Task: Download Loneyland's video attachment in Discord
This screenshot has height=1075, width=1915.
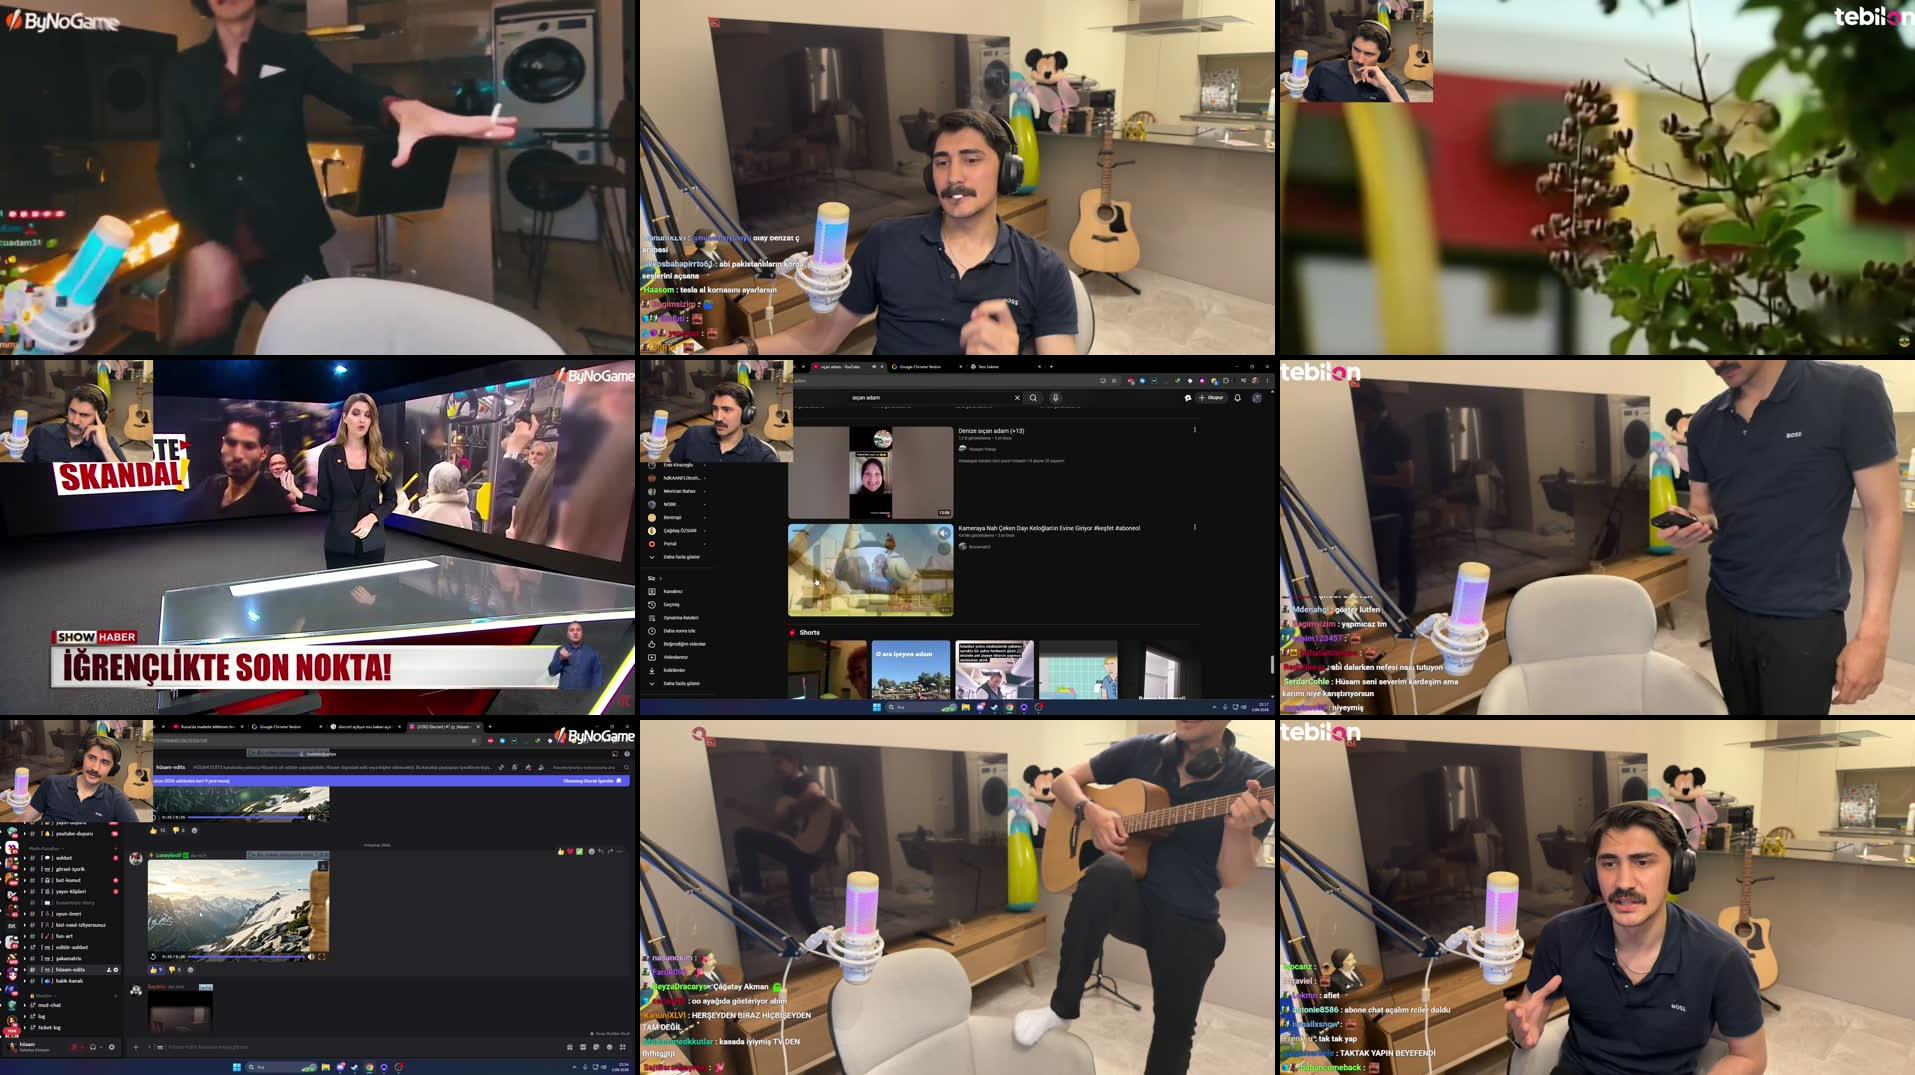Action: [x=323, y=866]
